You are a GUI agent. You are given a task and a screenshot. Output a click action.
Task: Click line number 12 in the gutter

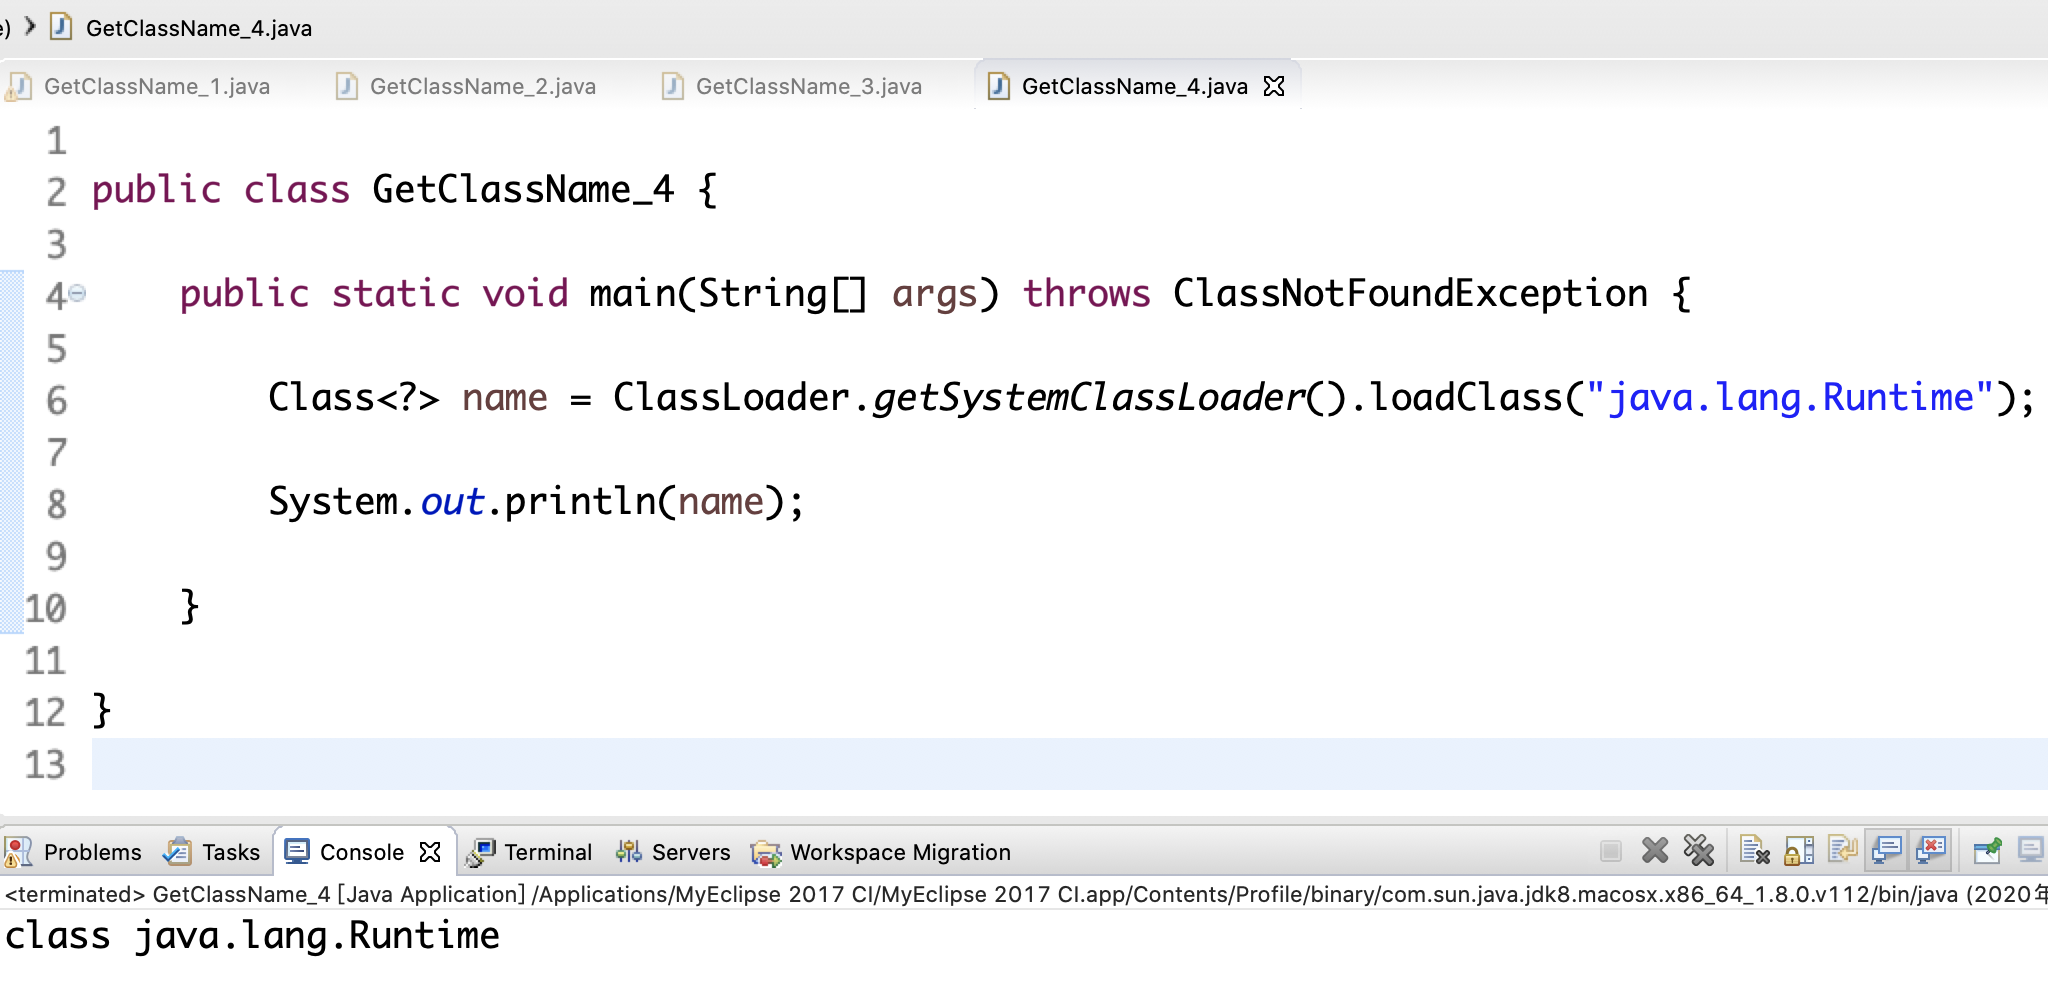[45, 712]
